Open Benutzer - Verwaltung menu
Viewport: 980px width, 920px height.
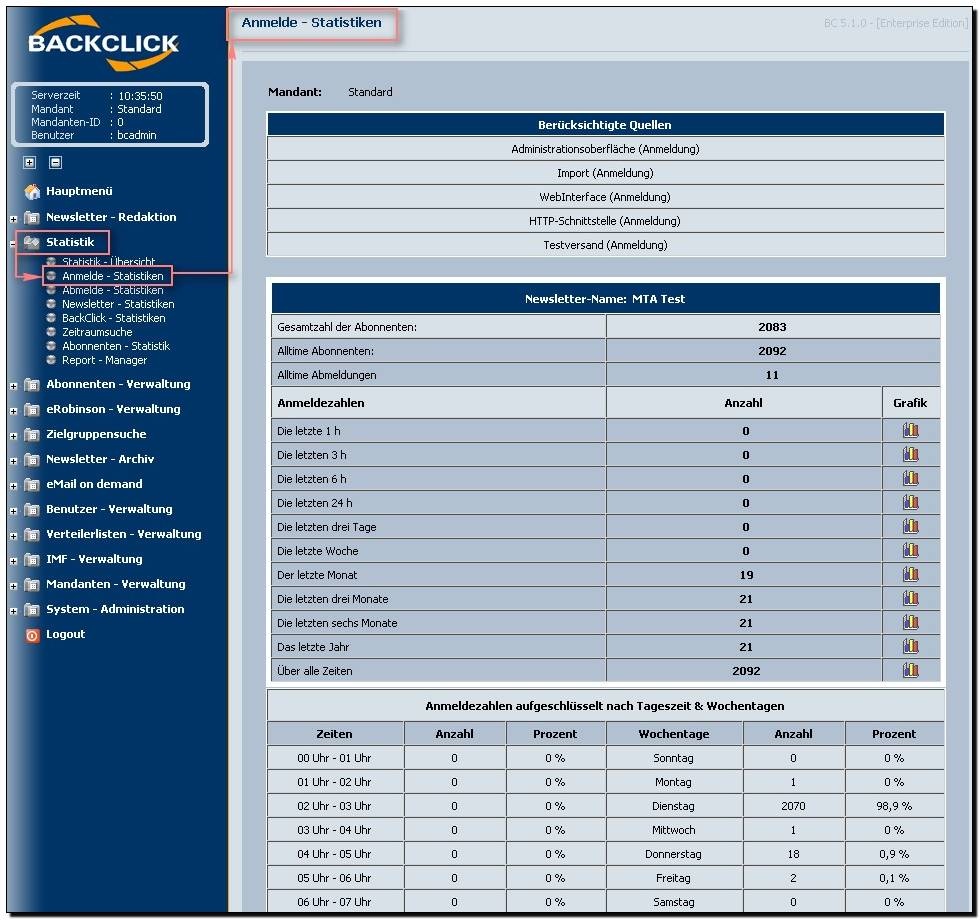109,509
